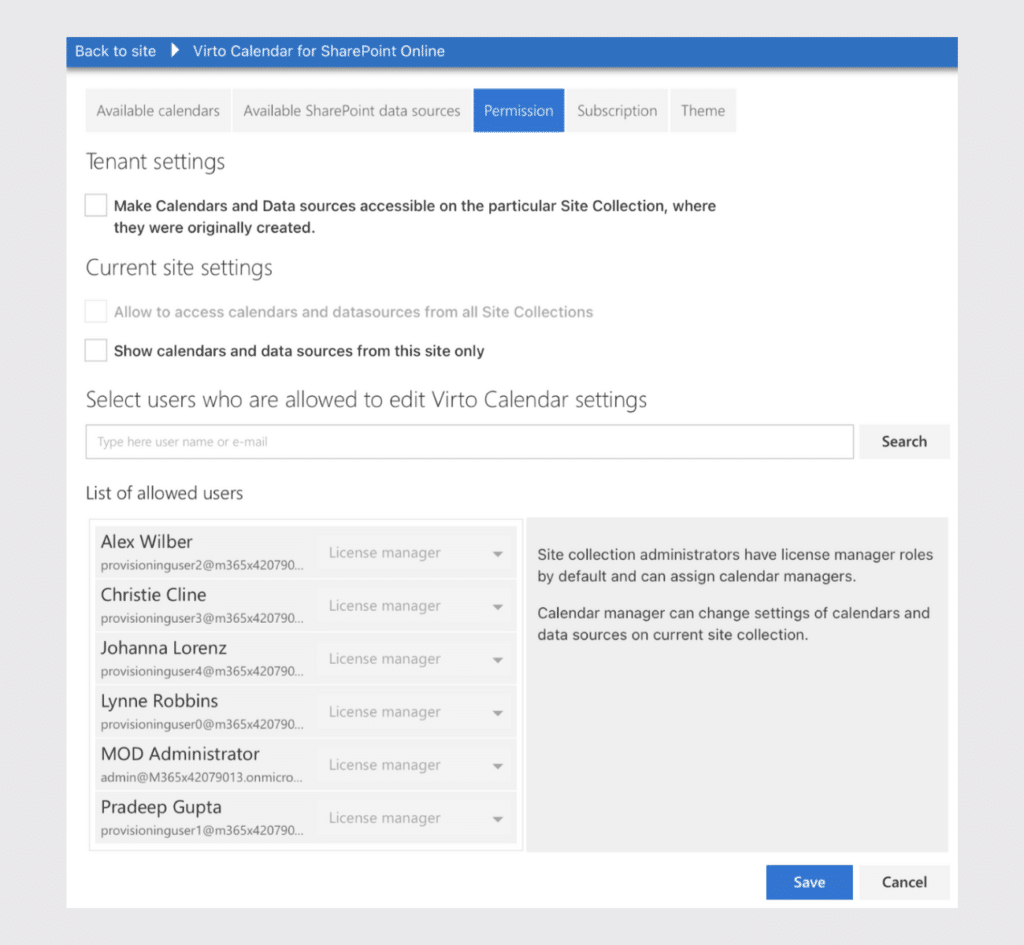Image resolution: width=1024 pixels, height=945 pixels.
Task: Go to the Subscription tab
Action: coord(617,110)
